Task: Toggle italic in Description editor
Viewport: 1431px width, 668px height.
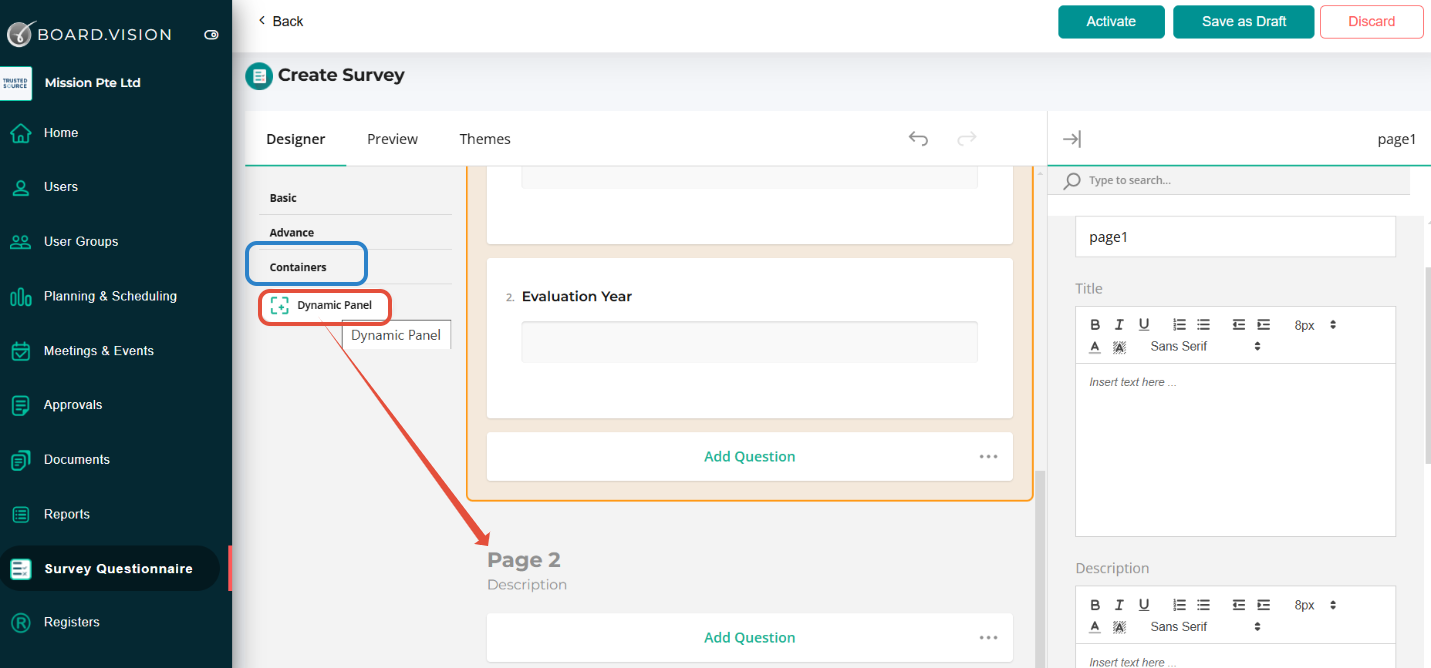Action: pyautogui.click(x=1119, y=605)
